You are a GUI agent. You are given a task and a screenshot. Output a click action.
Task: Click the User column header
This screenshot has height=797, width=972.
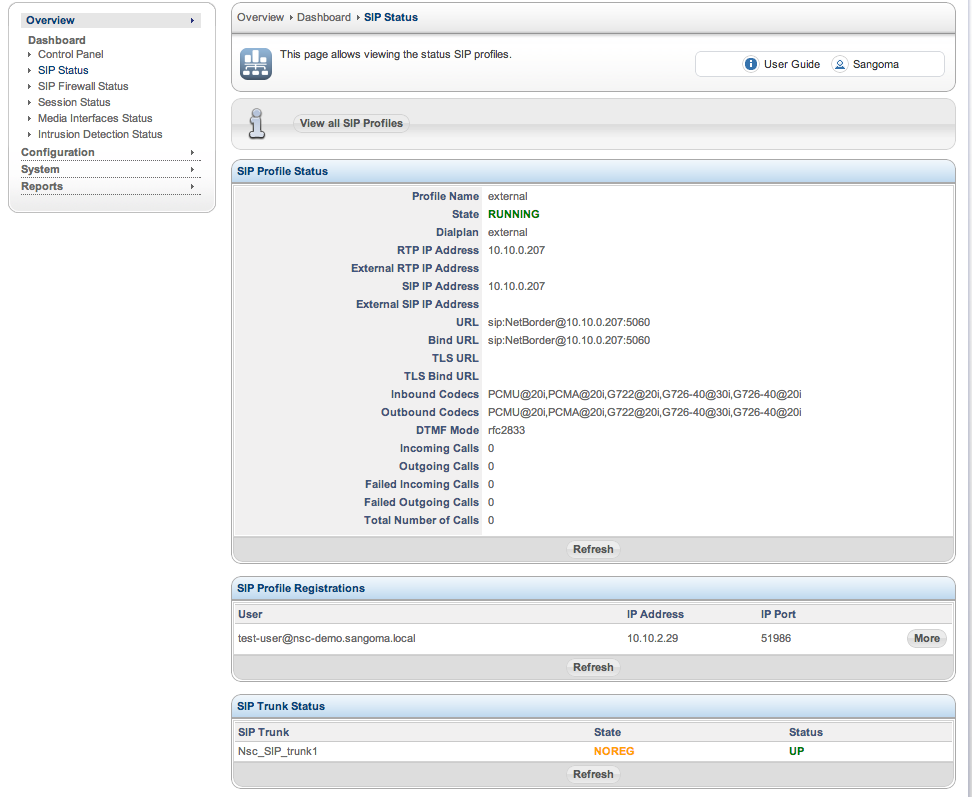250,614
